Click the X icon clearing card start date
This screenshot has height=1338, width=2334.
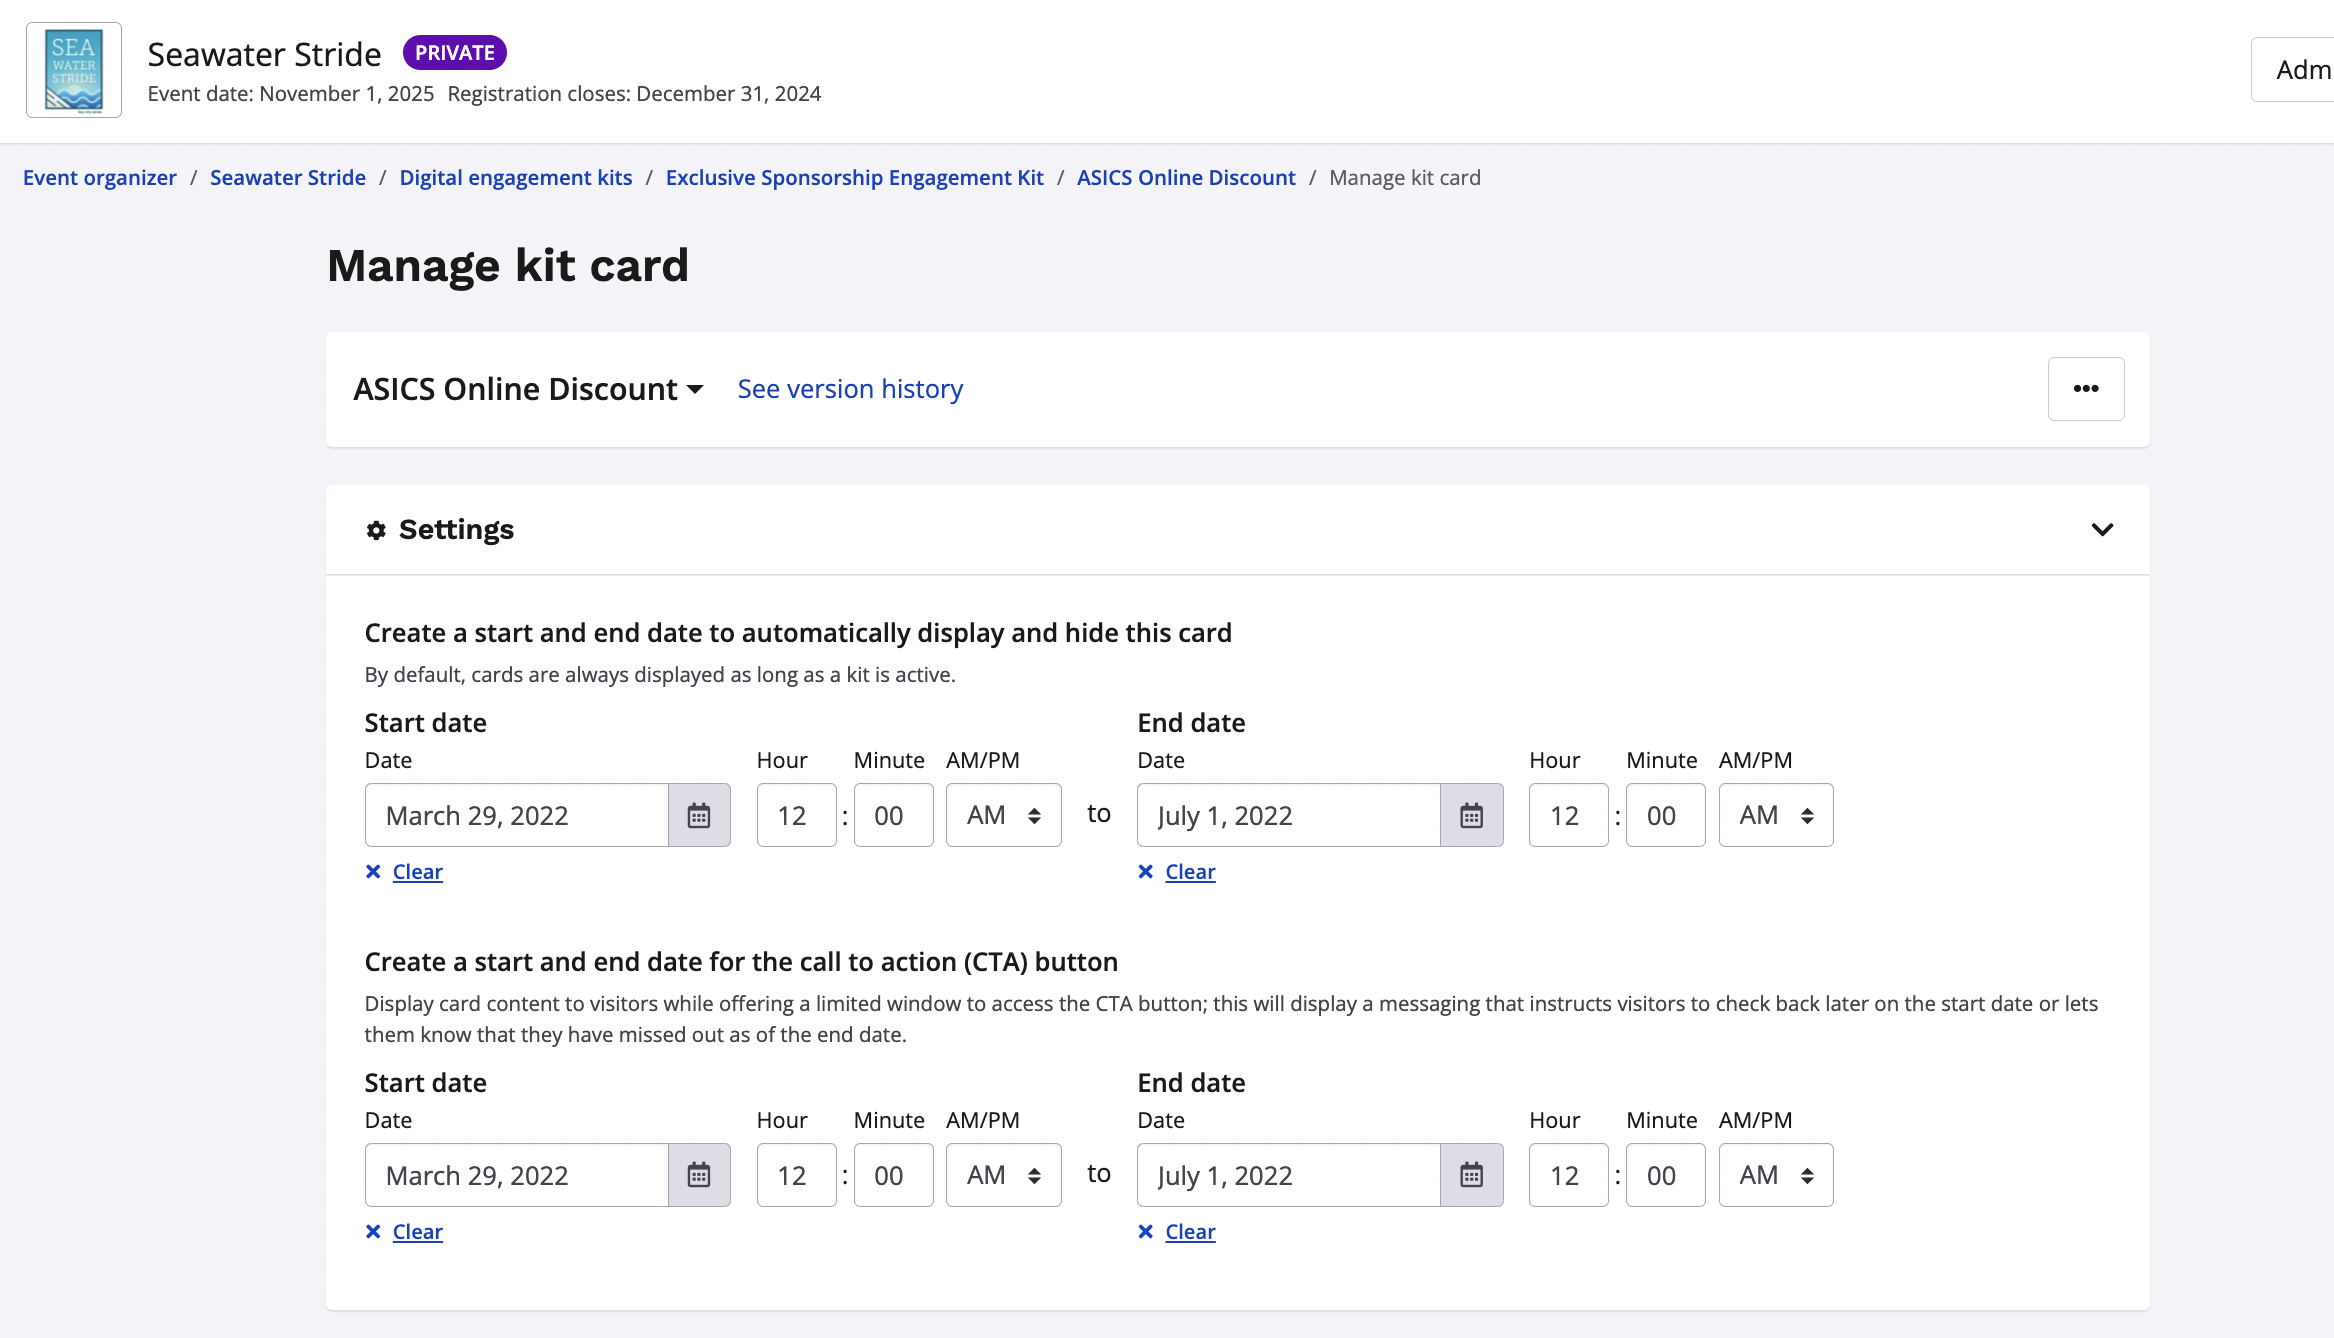click(x=373, y=872)
